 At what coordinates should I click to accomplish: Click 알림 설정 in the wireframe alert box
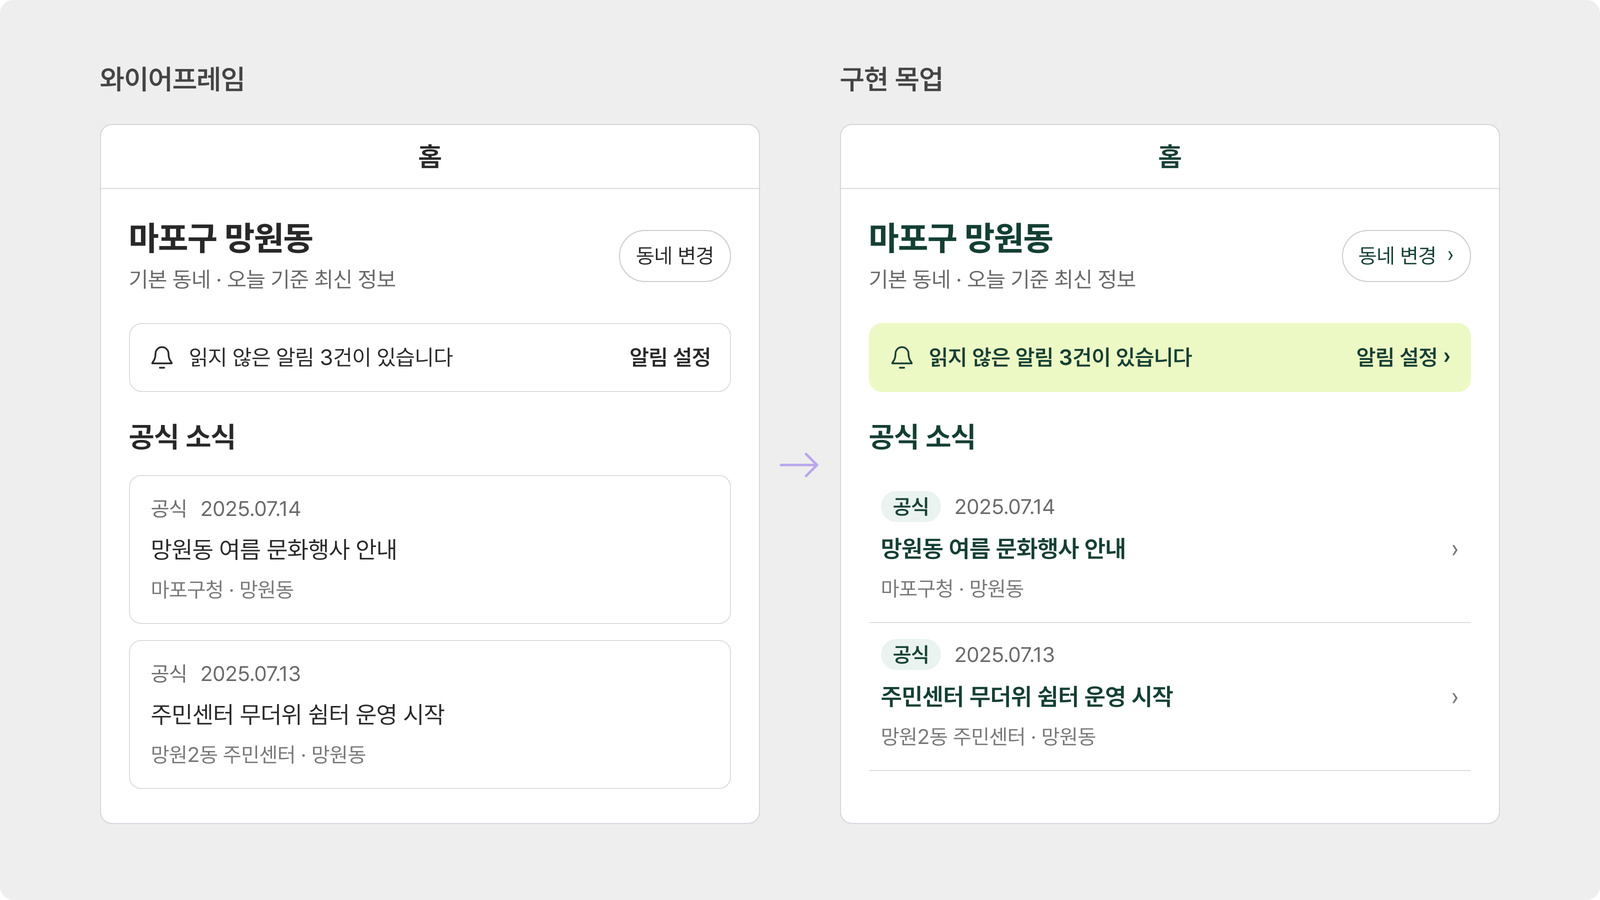[670, 357]
